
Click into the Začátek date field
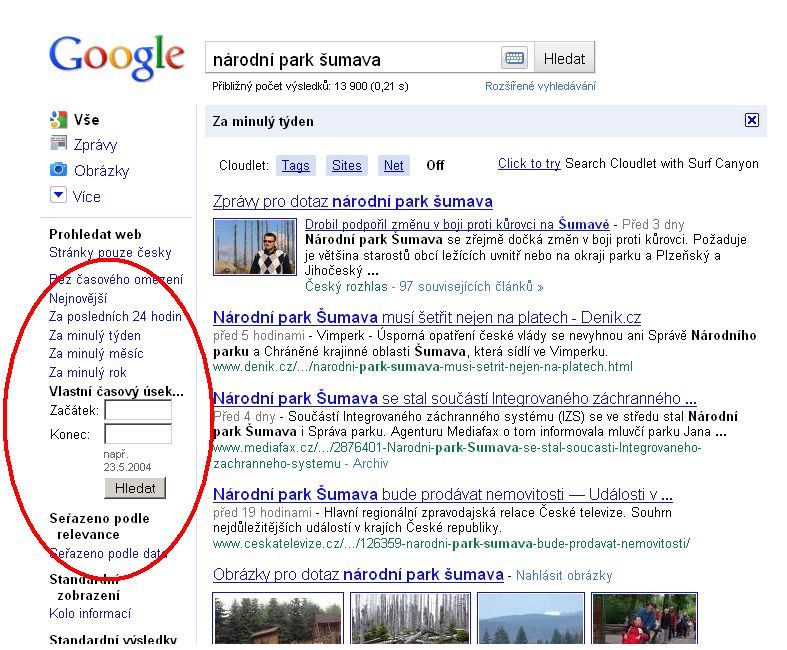138,410
